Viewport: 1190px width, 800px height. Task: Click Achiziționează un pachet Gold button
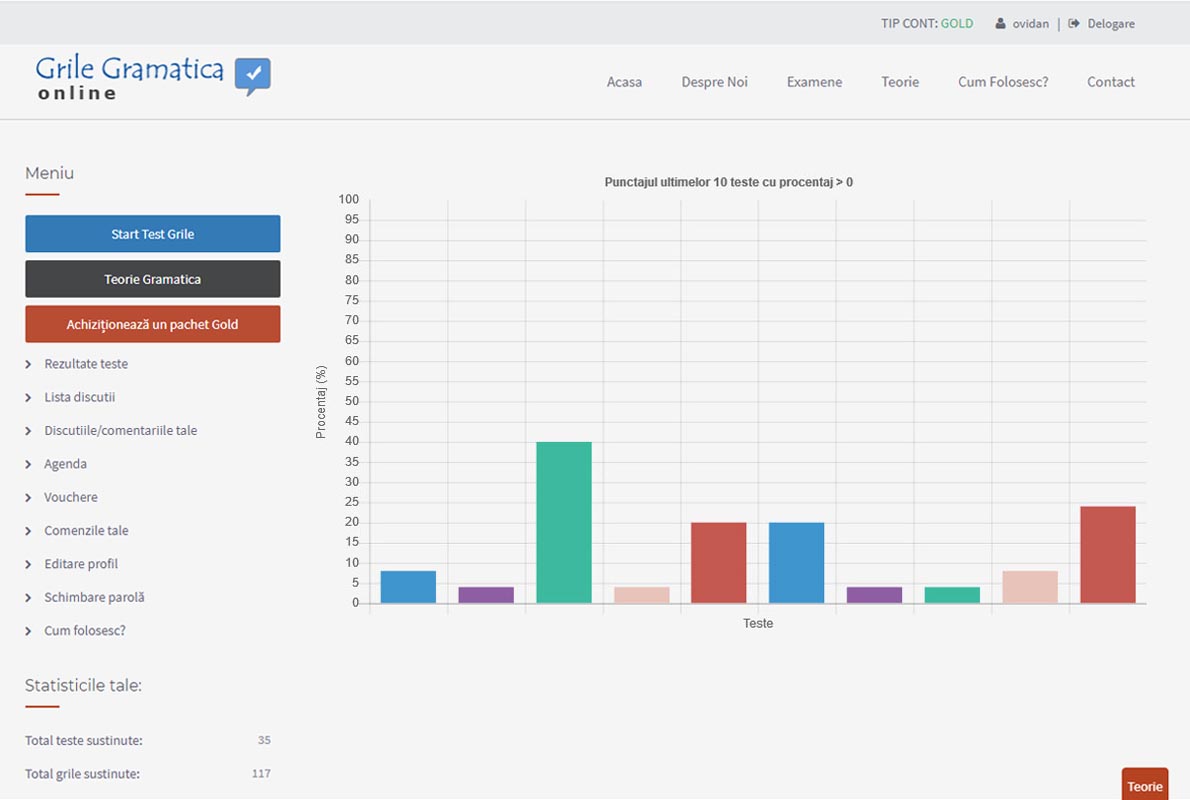coord(152,324)
